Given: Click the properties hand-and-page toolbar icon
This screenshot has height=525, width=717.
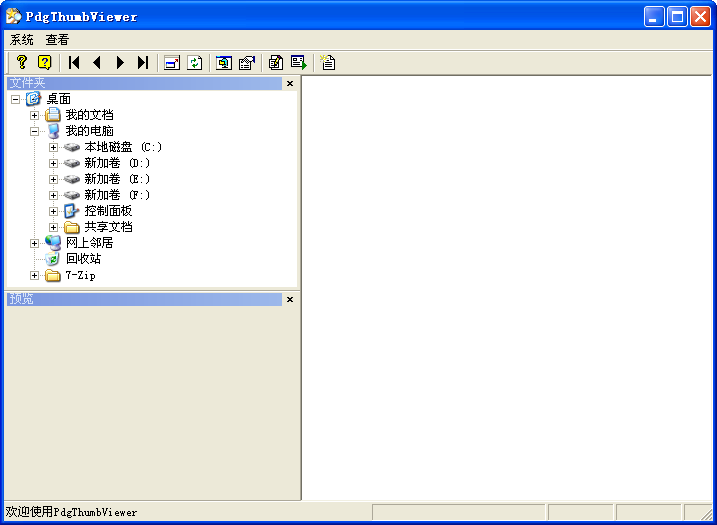Looking at the screenshot, I should pyautogui.click(x=247, y=62).
